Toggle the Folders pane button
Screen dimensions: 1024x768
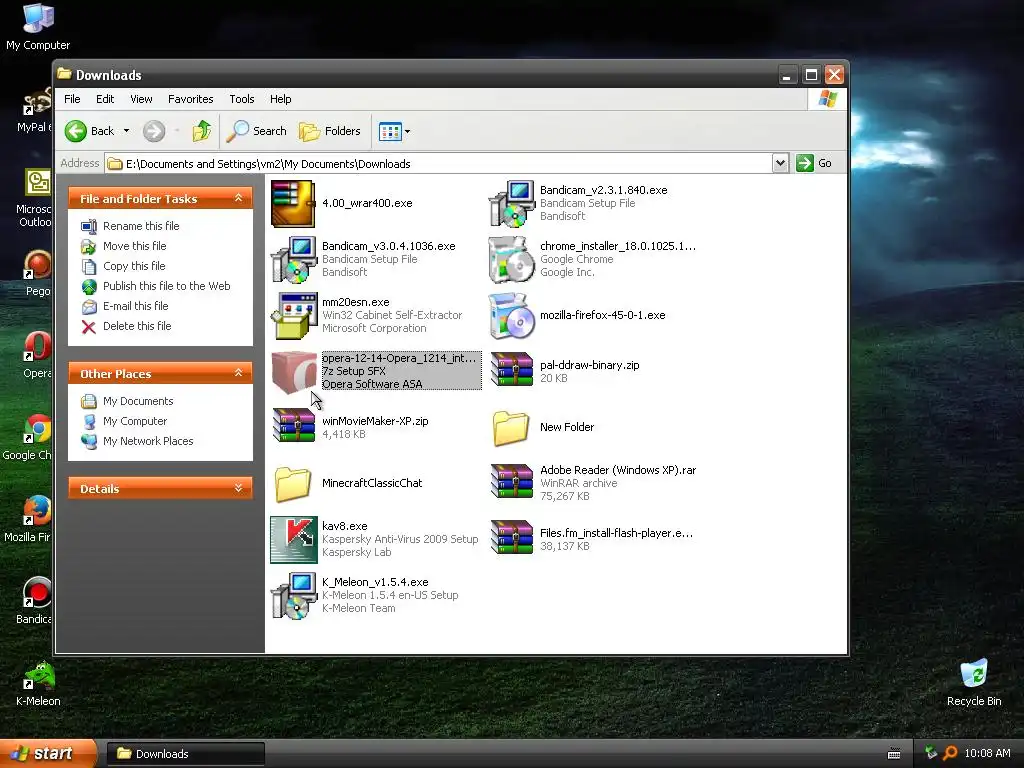coord(330,131)
